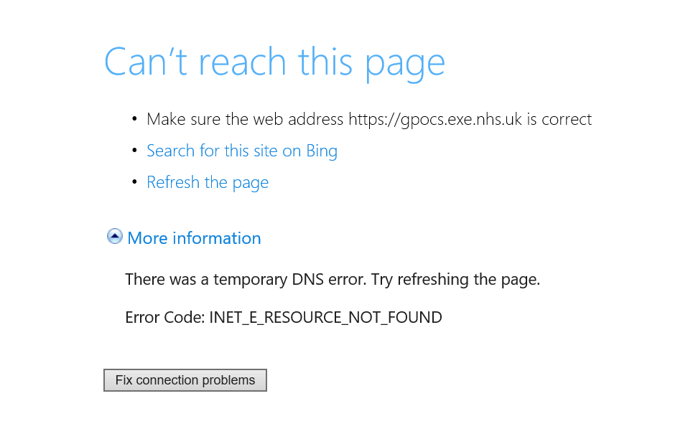Click the https://gpocs.exe.nhs.uk address text
This screenshot has width=688, height=434.
tap(435, 119)
